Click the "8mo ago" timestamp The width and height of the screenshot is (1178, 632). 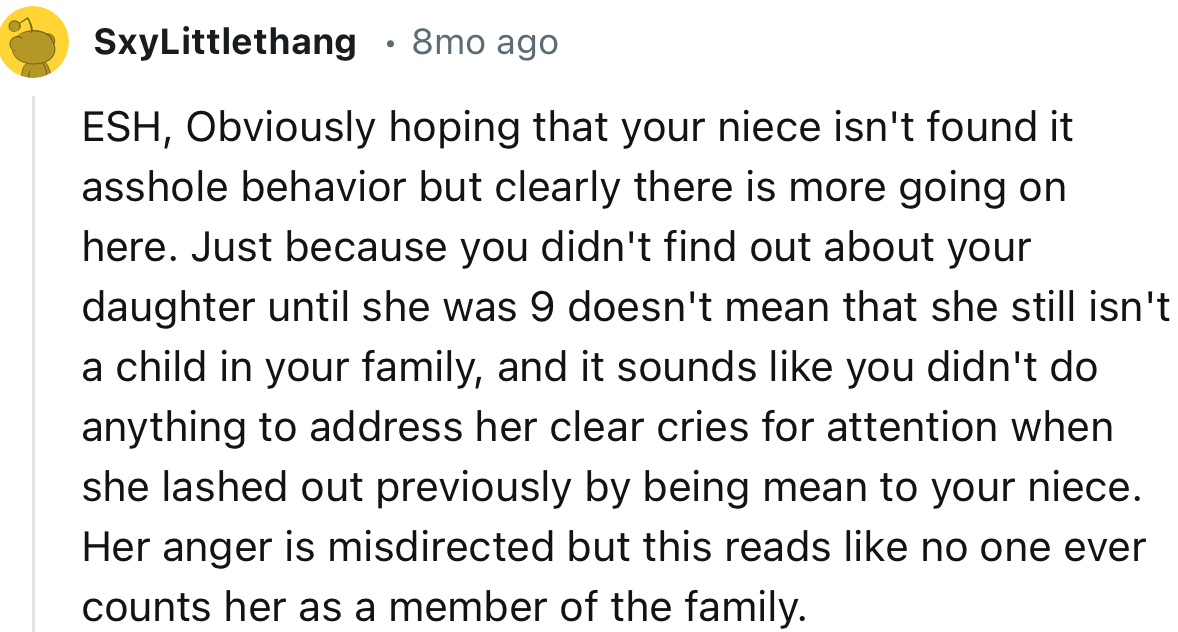click(x=485, y=42)
